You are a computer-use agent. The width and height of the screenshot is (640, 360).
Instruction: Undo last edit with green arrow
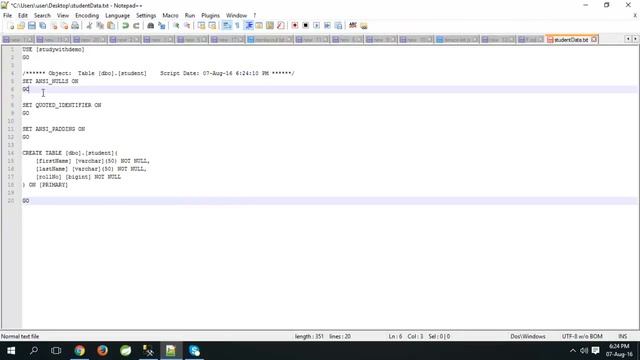click(x=125, y=26)
